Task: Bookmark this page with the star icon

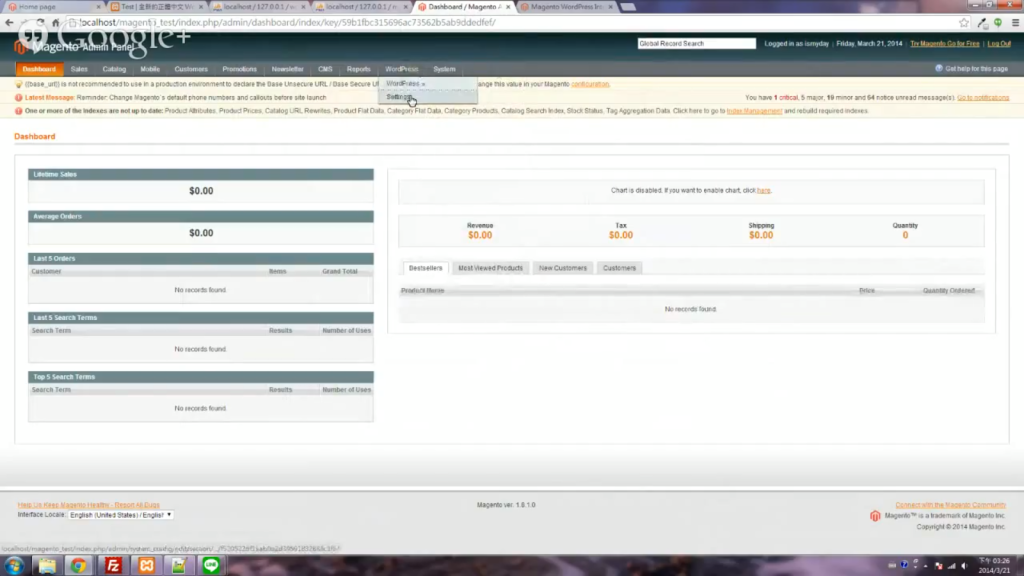Action: pyautogui.click(x=964, y=23)
